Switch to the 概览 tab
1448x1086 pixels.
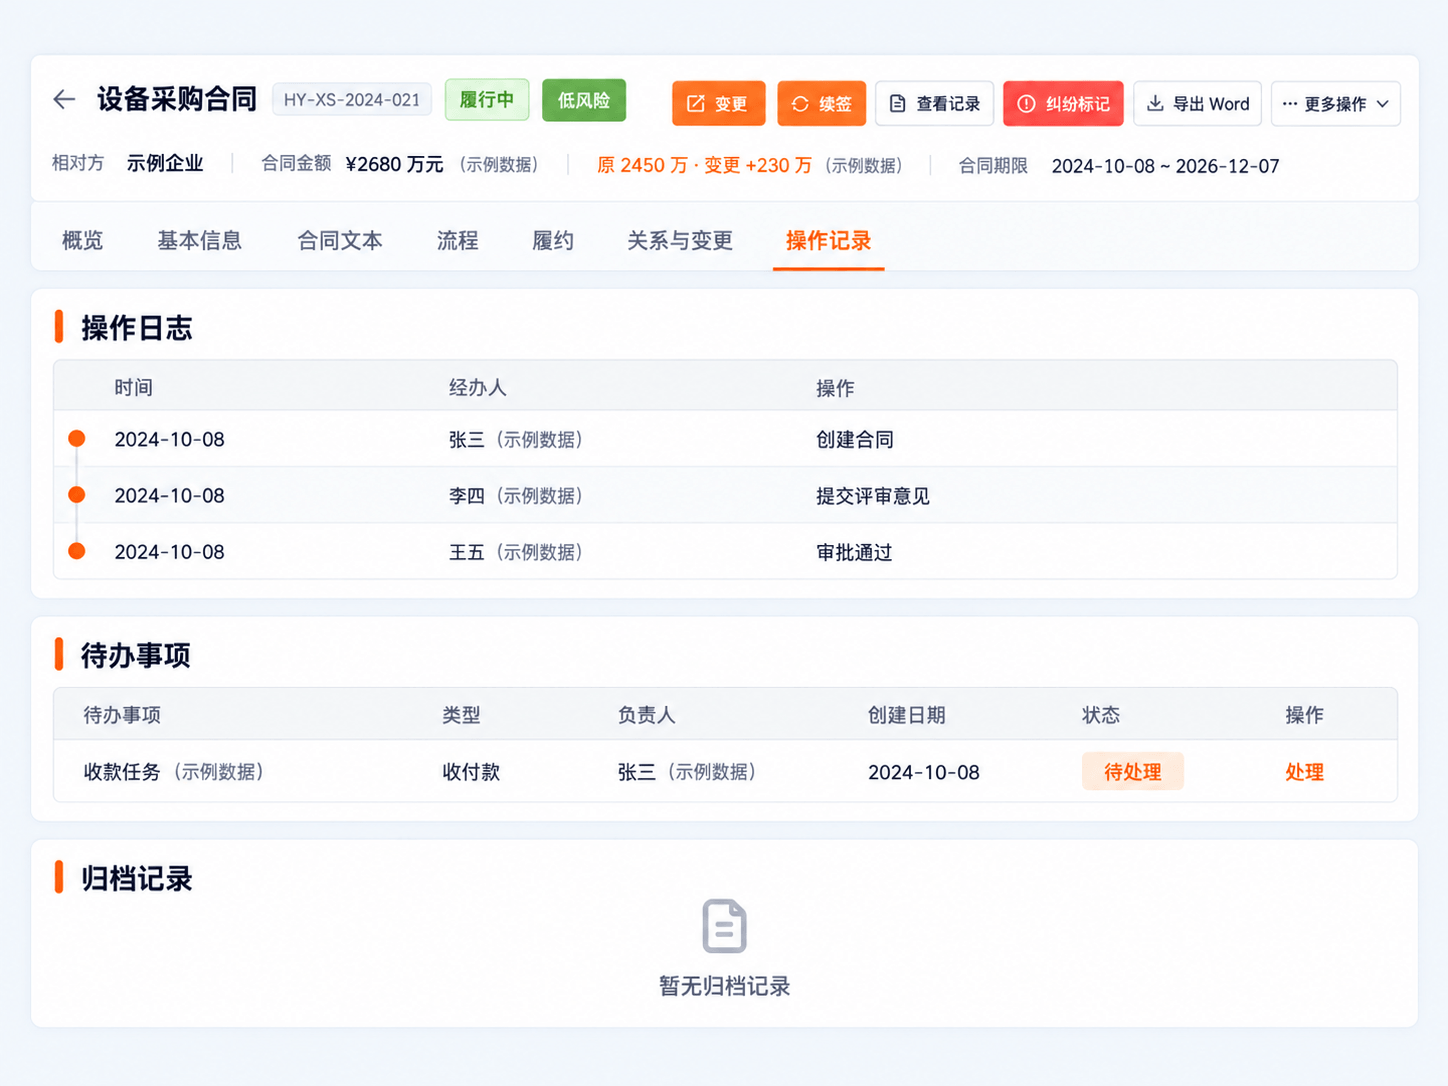pos(82,240)
